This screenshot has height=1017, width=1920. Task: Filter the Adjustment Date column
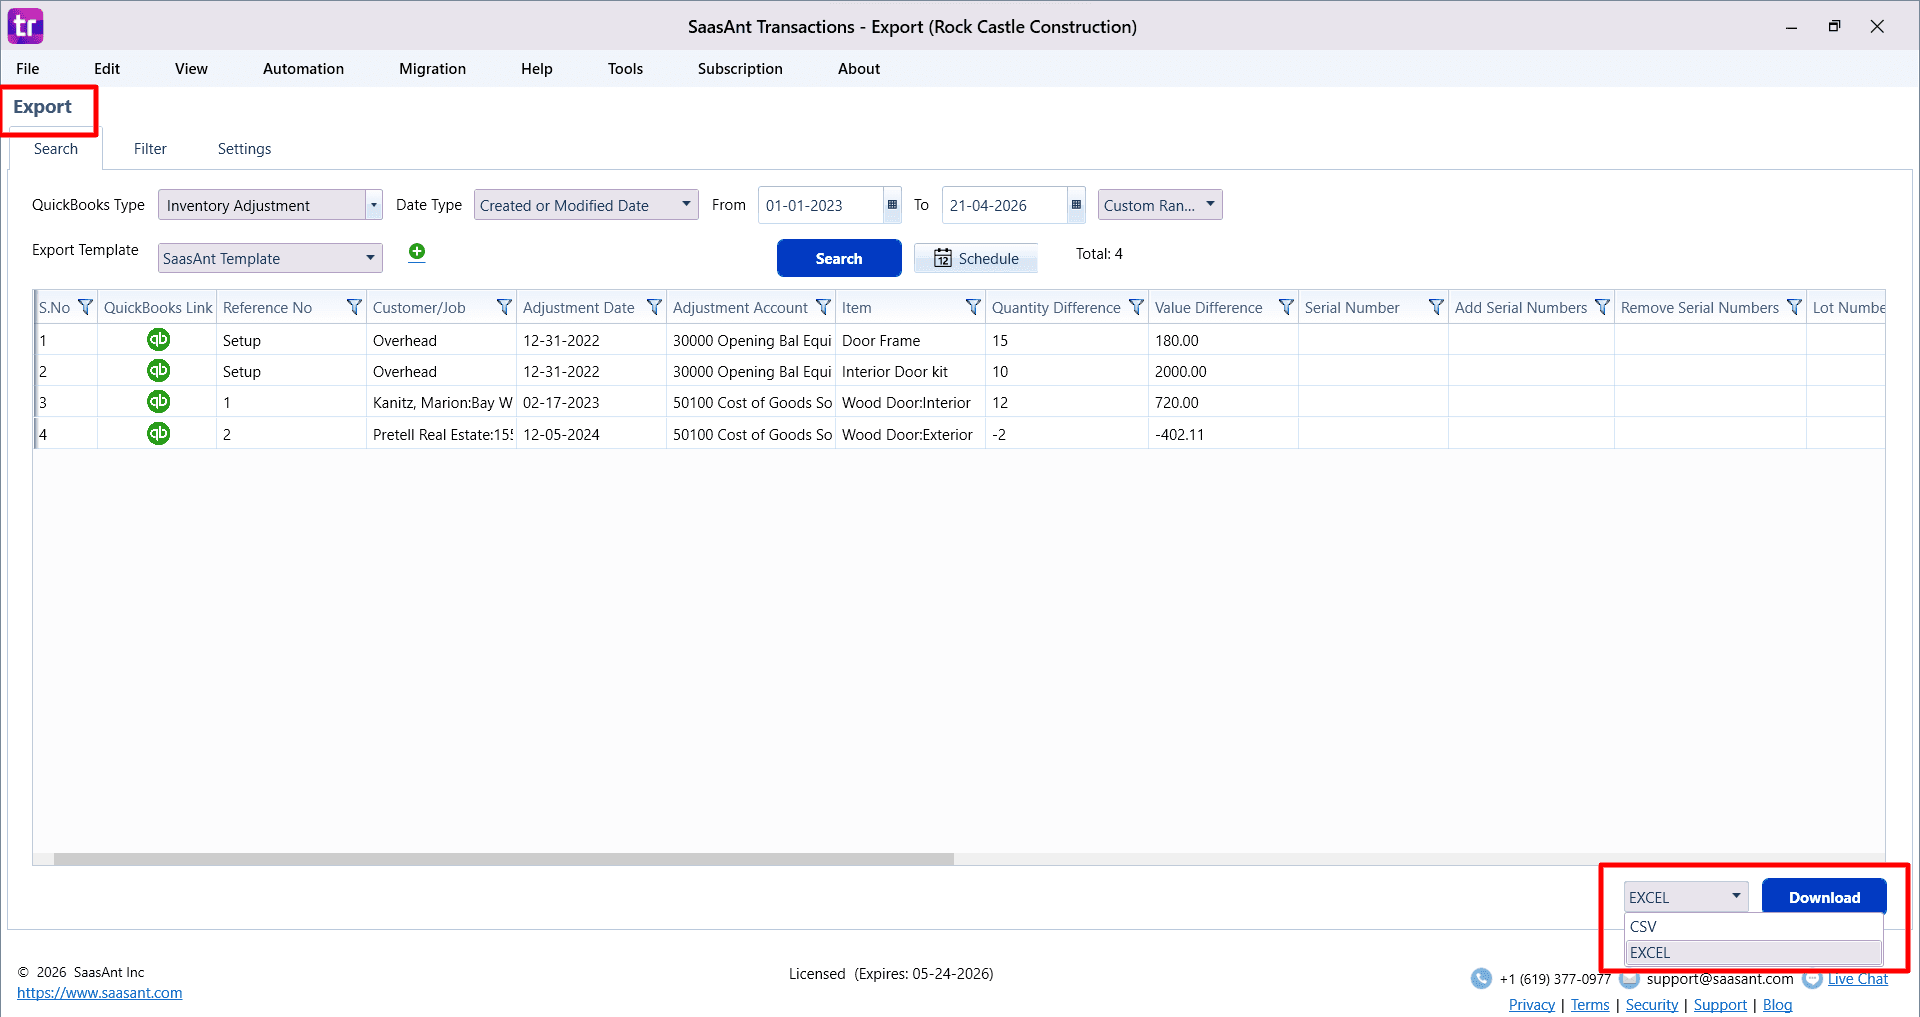pos(654,307)
